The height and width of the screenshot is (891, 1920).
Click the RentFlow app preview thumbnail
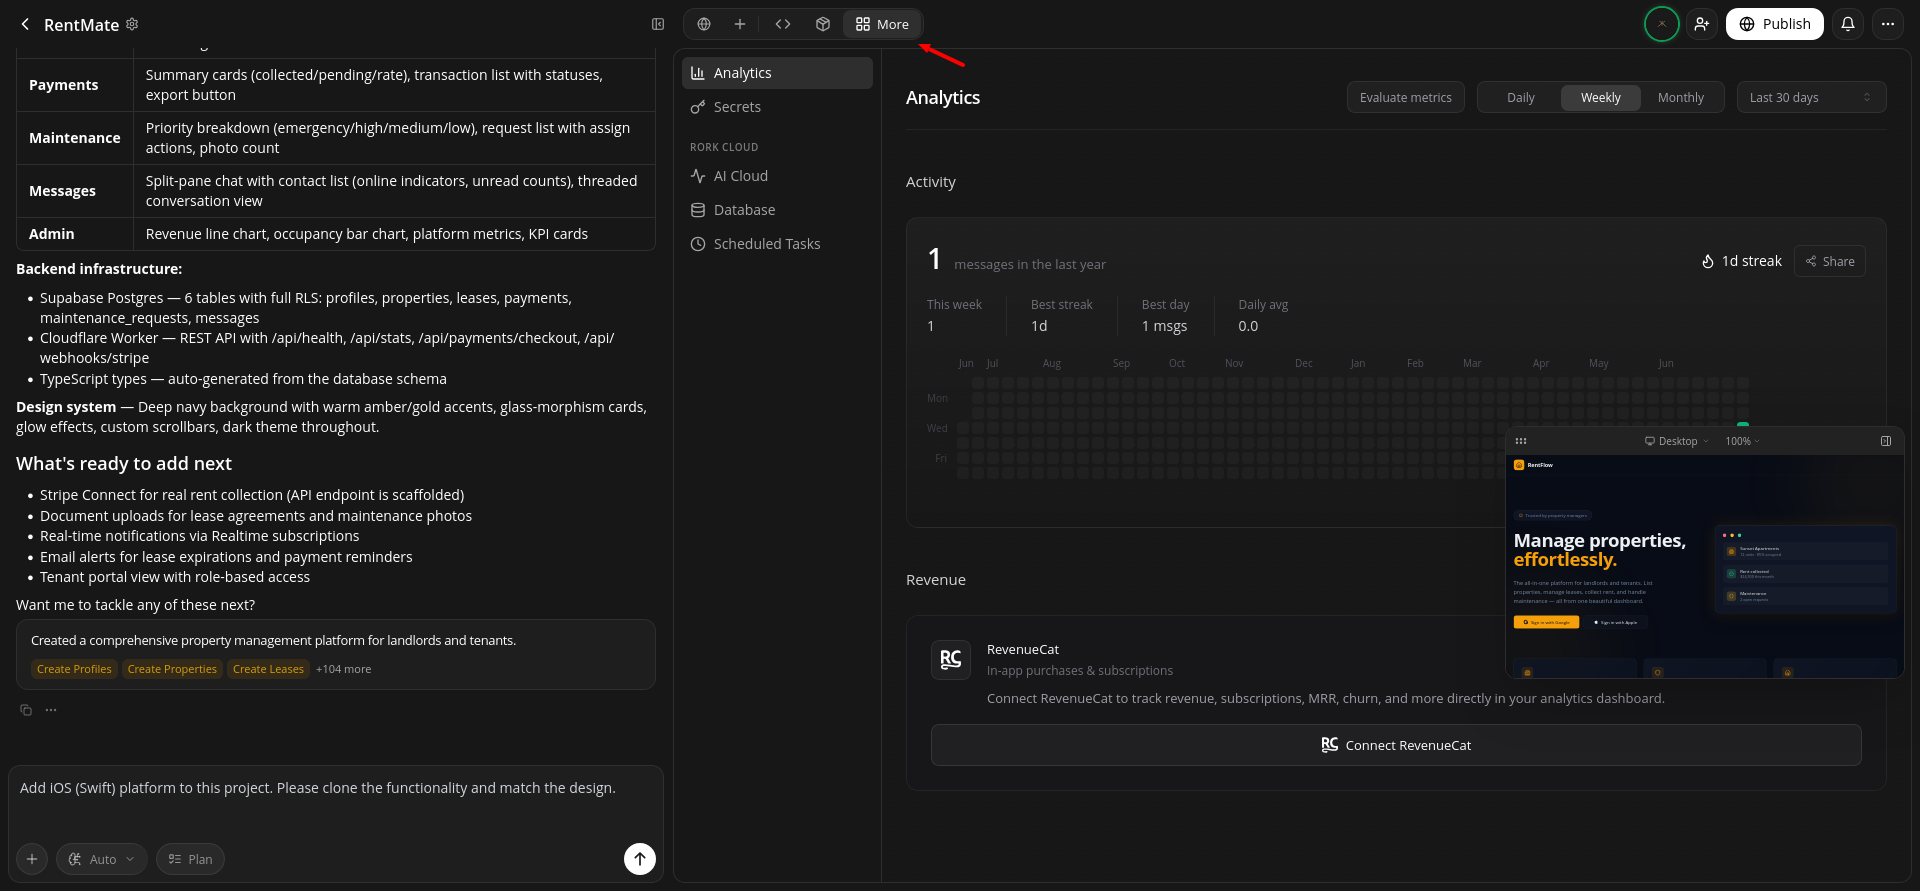pyautogui.click(x=1704, y=566)
